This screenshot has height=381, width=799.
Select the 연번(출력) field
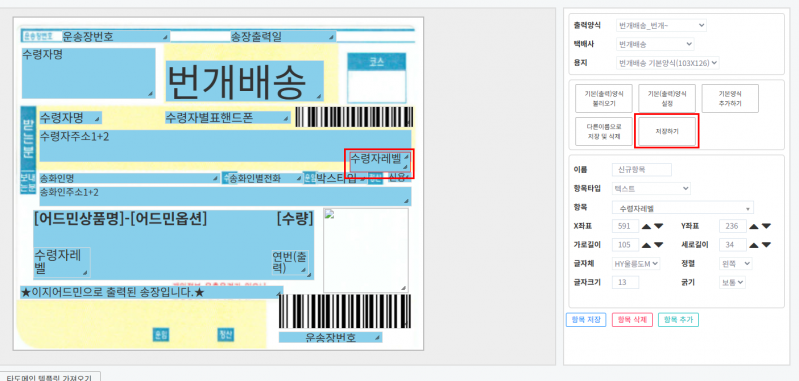[290, 262]
